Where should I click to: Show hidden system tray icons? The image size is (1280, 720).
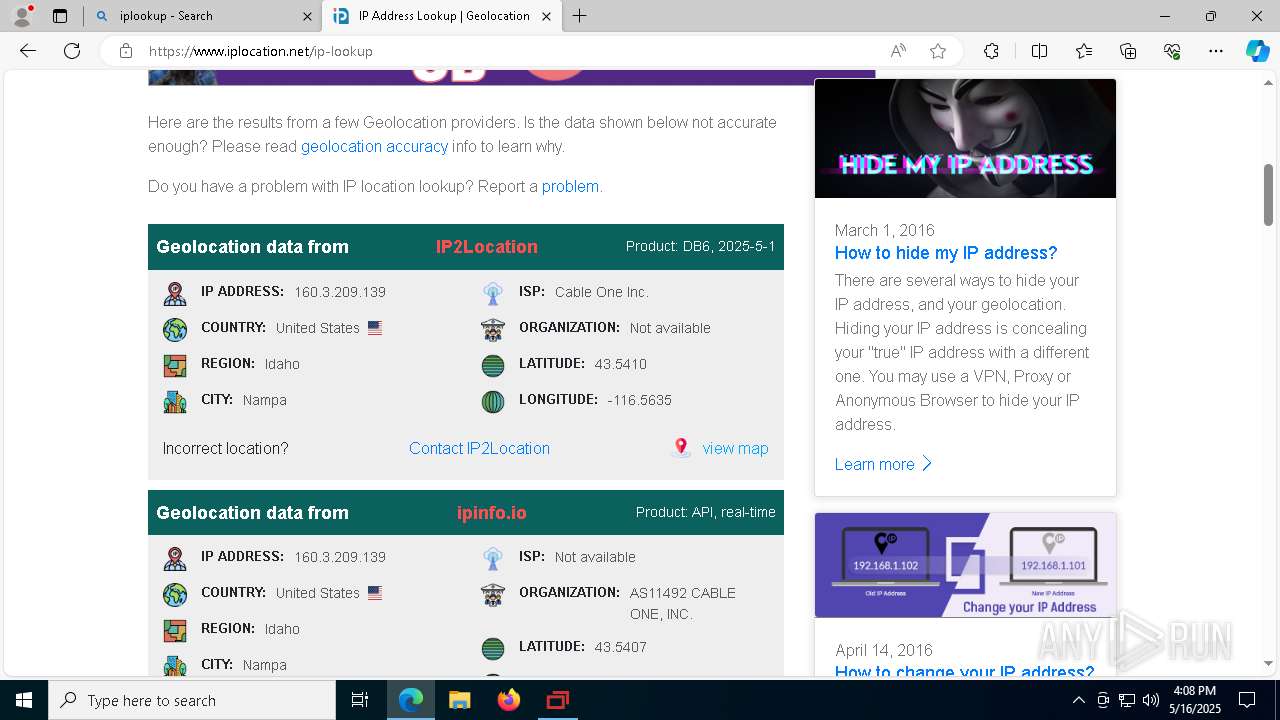click(1078, 700)
